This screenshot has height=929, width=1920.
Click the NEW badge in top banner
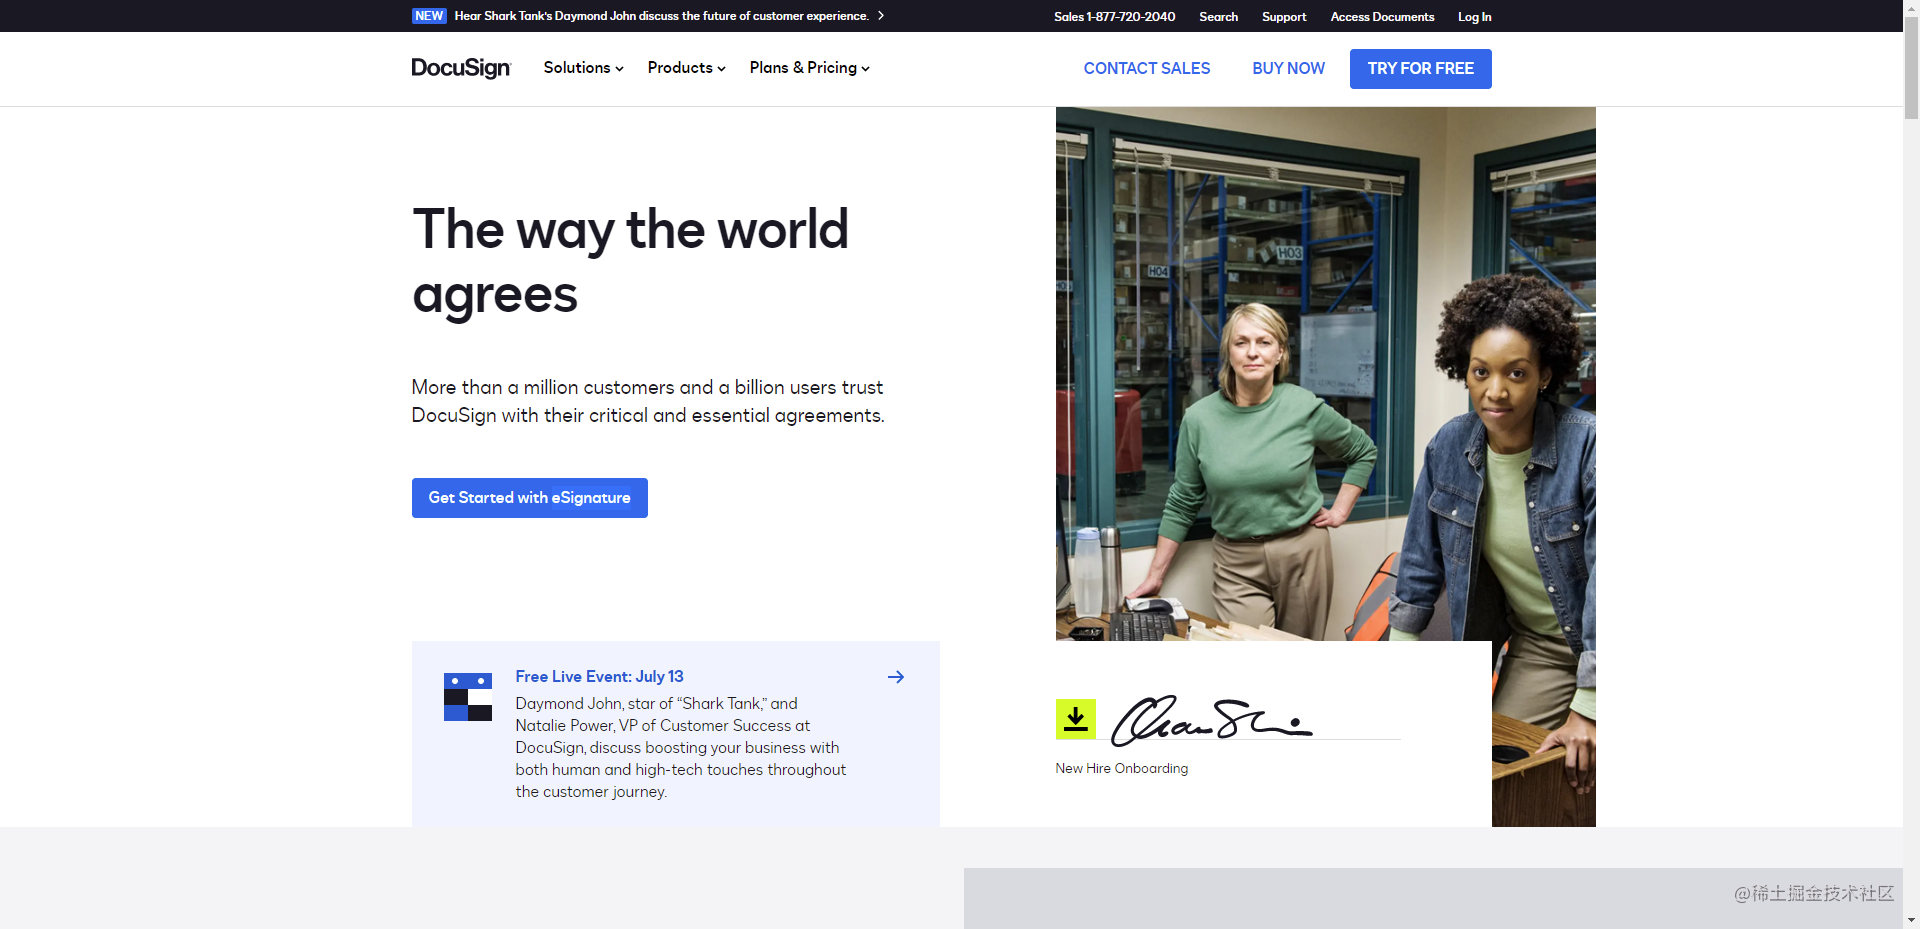point(429,16)
